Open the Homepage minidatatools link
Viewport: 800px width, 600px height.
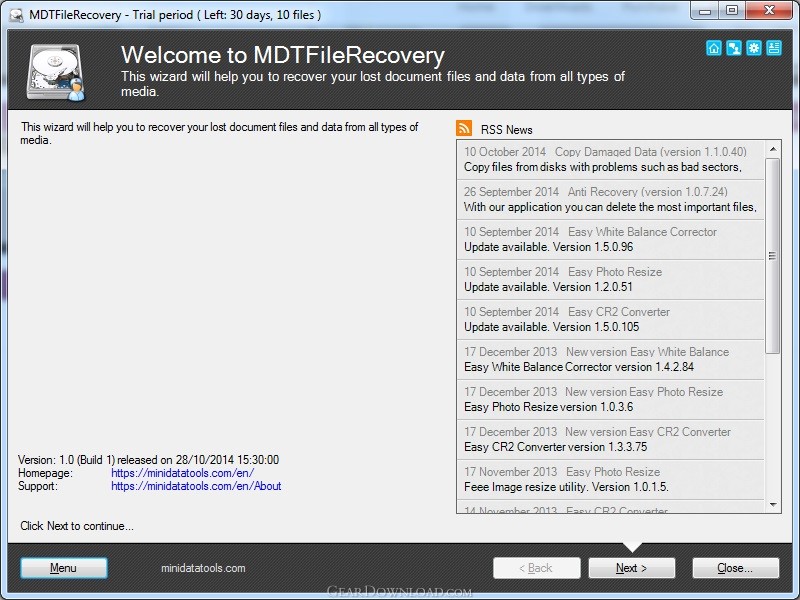(182, 473)
